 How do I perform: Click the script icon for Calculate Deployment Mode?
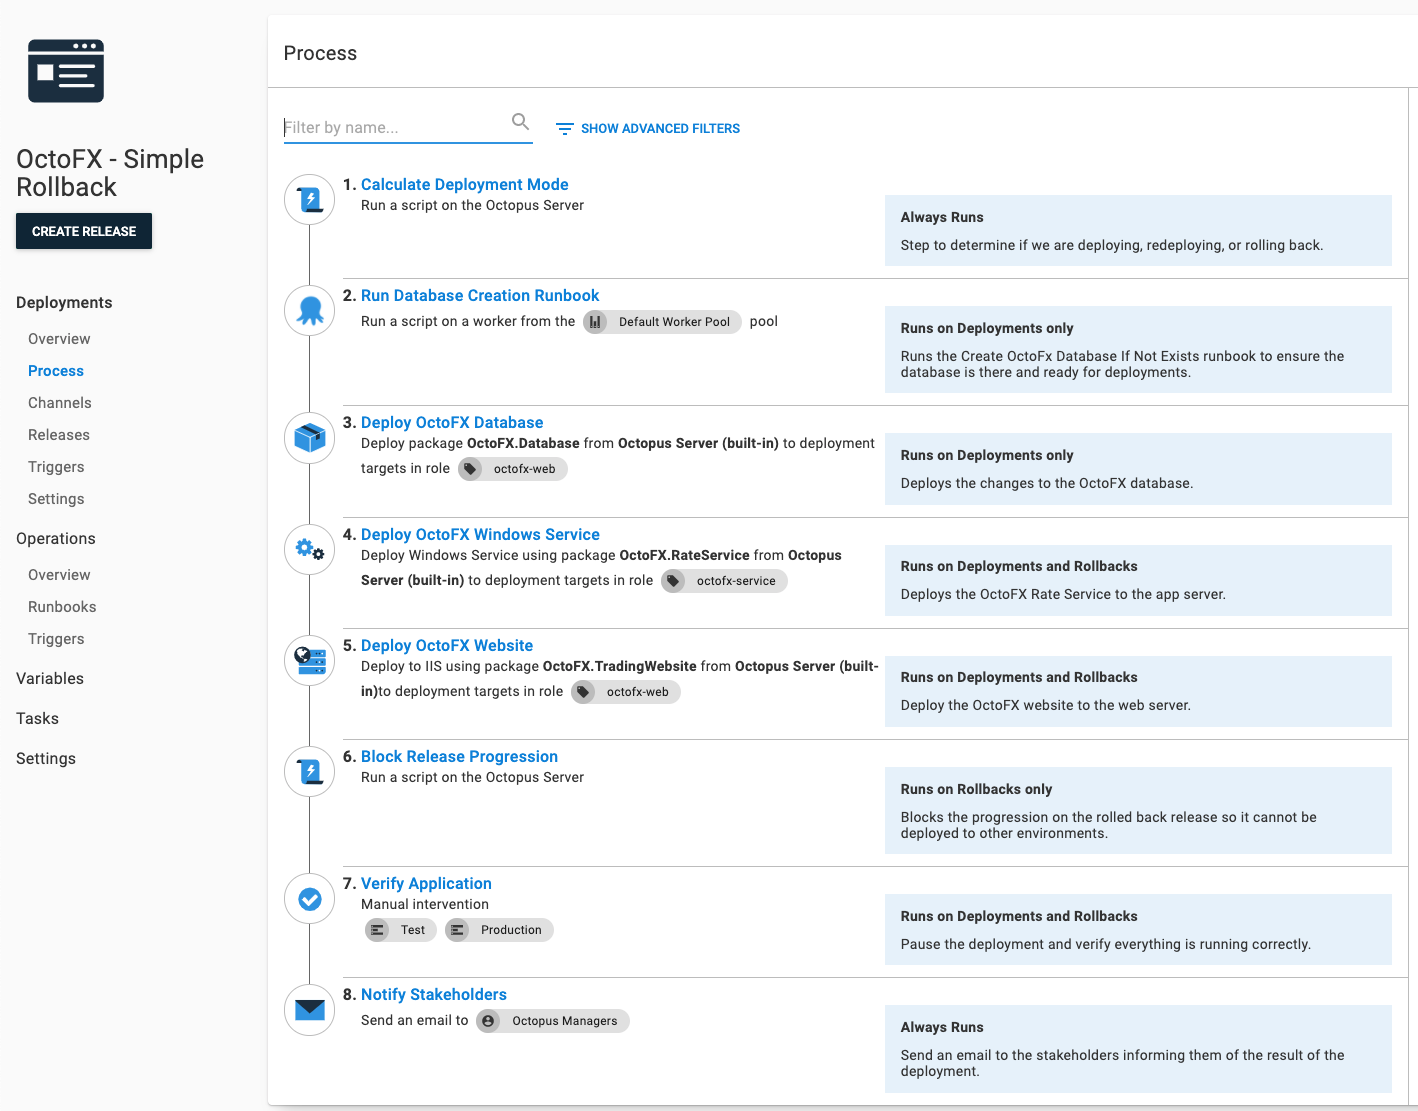[x=309, y=199]
